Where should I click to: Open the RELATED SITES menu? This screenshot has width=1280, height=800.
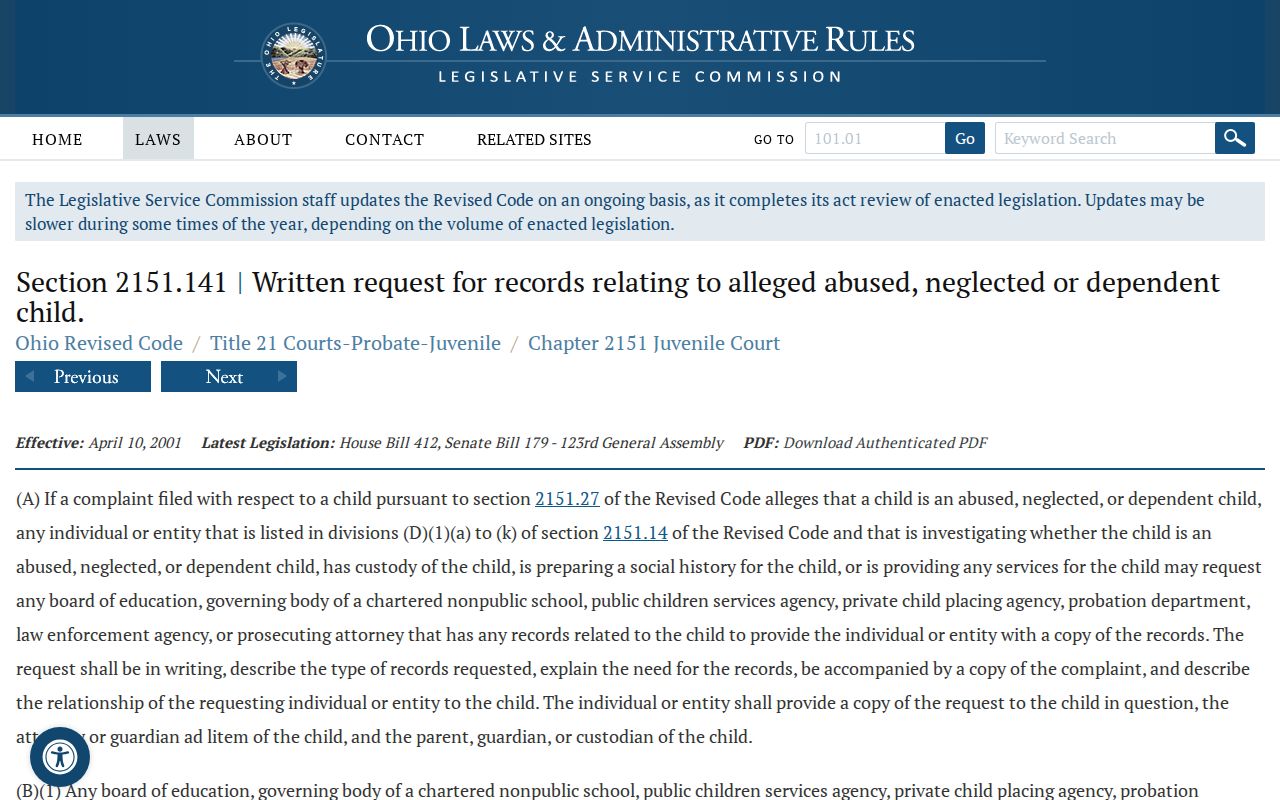pyautogui.click(x=534, y=139)
